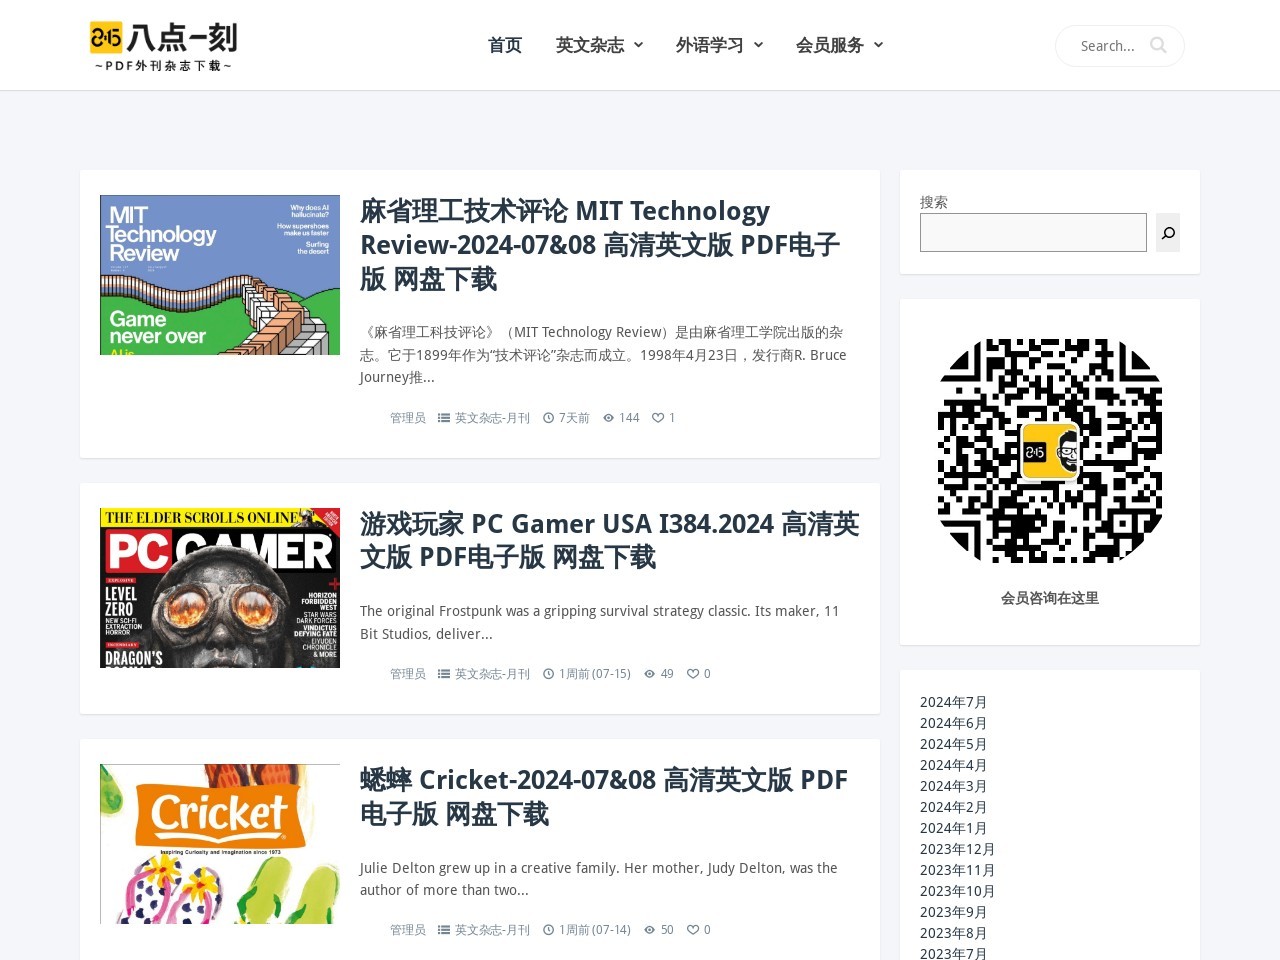Open the 2023年12月 archive
The width and height of the screenshot is (1280, 960).
(x=958, y=849)
